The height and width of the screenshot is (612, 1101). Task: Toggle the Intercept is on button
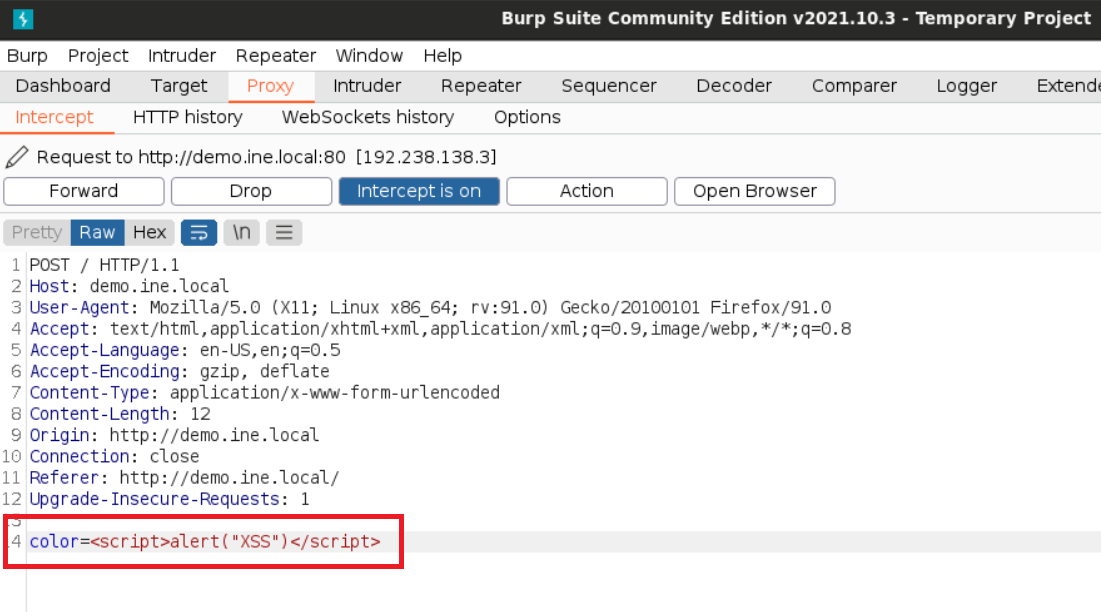click(x=419, y=191)
